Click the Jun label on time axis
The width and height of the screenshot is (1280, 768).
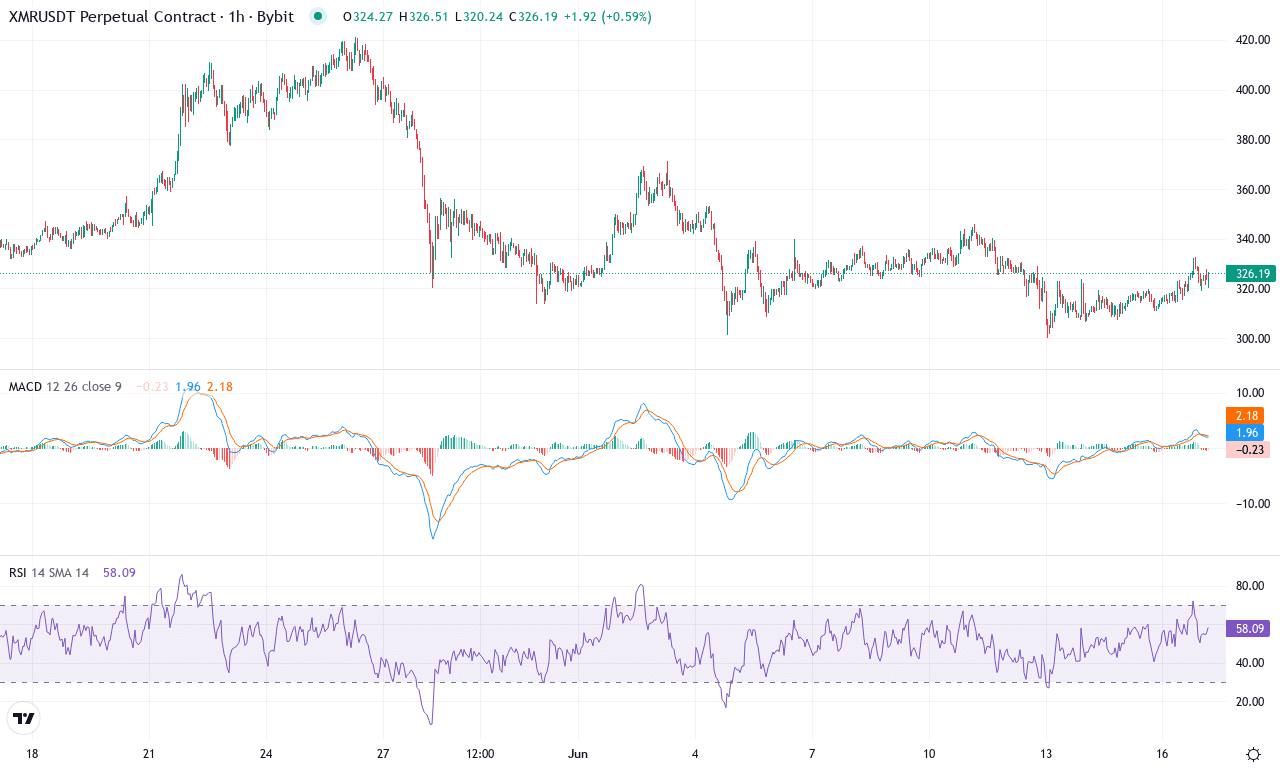coord(576,753)
